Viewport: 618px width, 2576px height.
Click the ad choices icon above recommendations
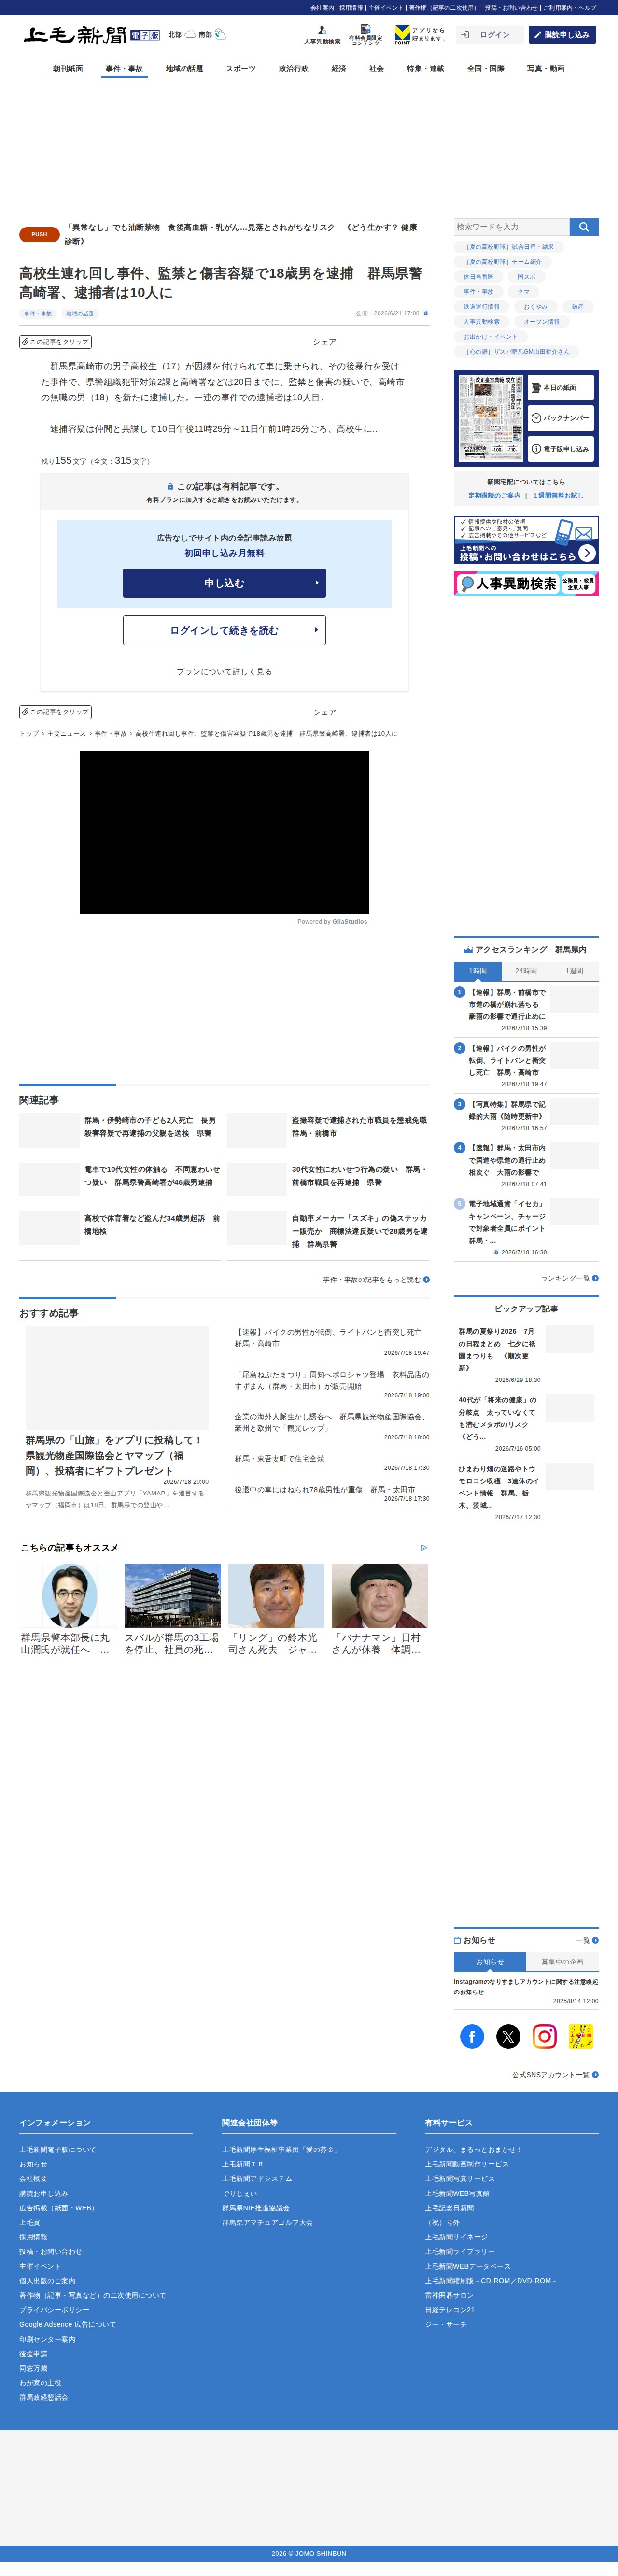point(424,1547)
